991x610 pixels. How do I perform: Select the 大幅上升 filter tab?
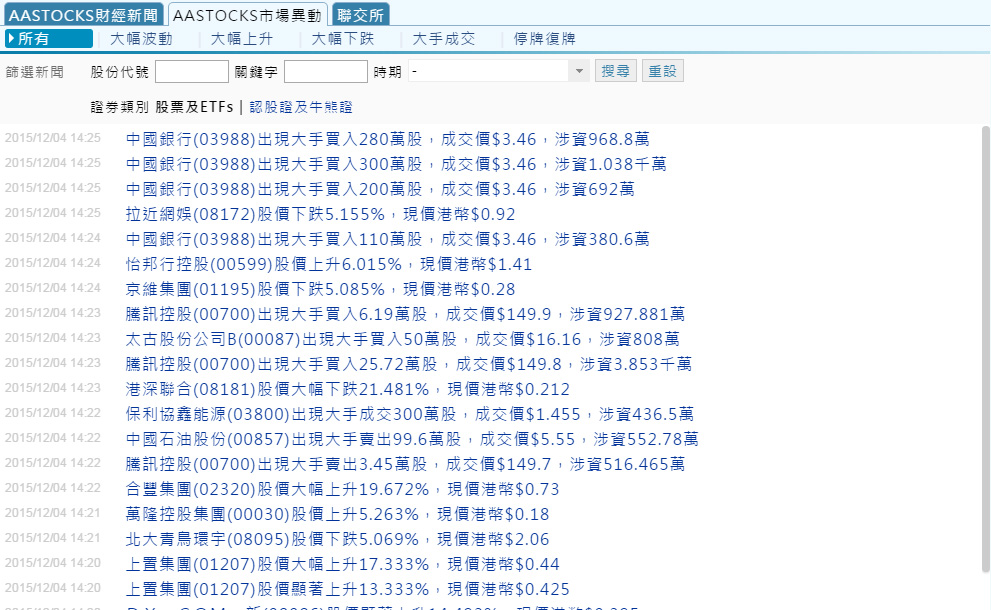pos(242,39)
